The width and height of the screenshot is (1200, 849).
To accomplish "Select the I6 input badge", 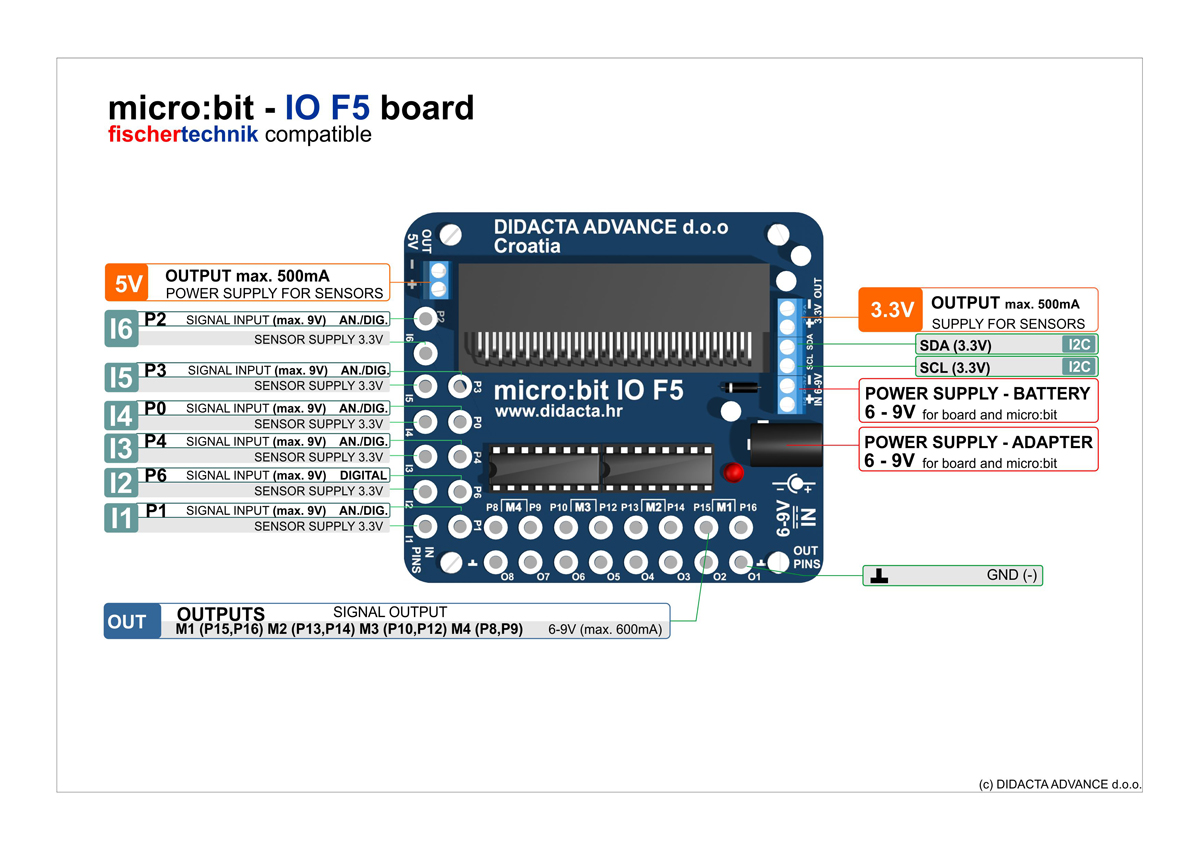I will point(121,329).
